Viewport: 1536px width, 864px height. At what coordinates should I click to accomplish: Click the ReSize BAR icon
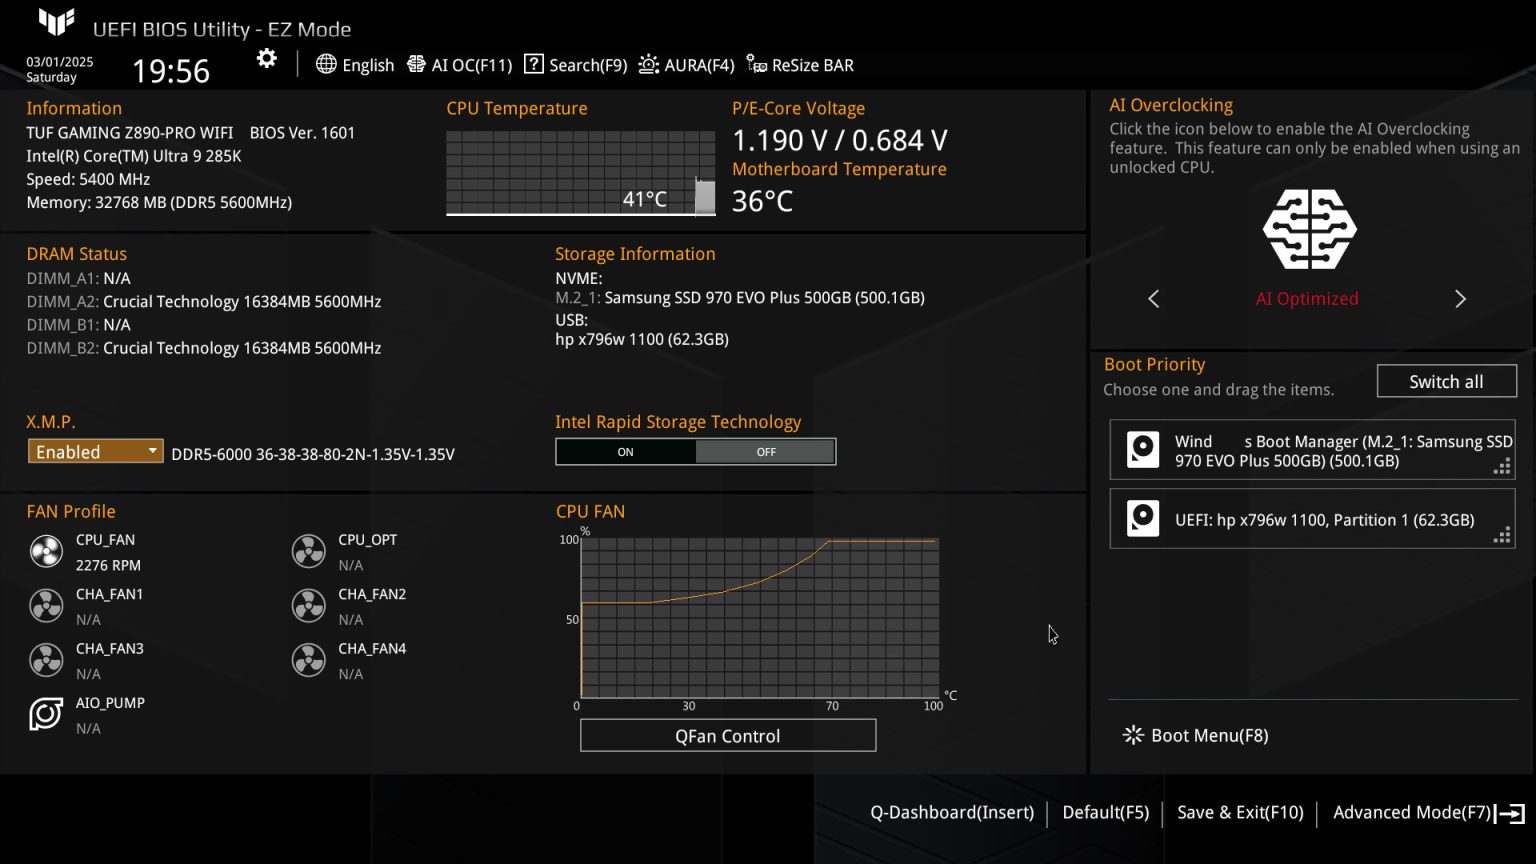coord(757,64)
